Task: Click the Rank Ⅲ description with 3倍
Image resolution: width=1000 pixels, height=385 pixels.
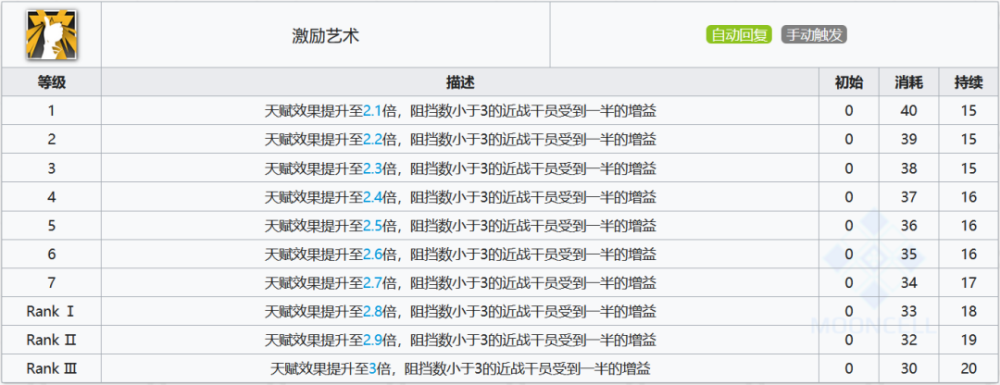Action: [x=460, y=368]
